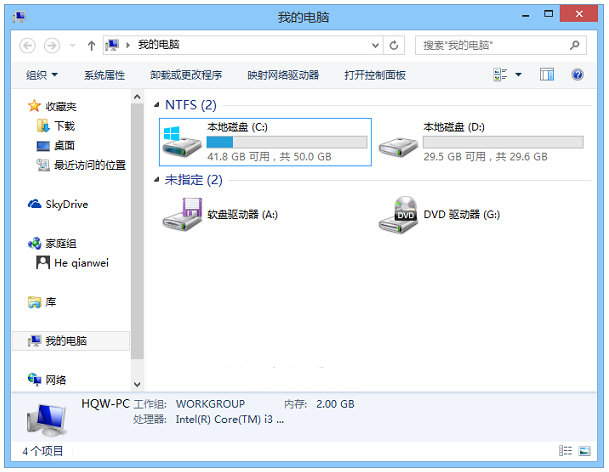Click the D: drive usage bar
Viewport: 609px width, 472px height.
pos(503,142)
